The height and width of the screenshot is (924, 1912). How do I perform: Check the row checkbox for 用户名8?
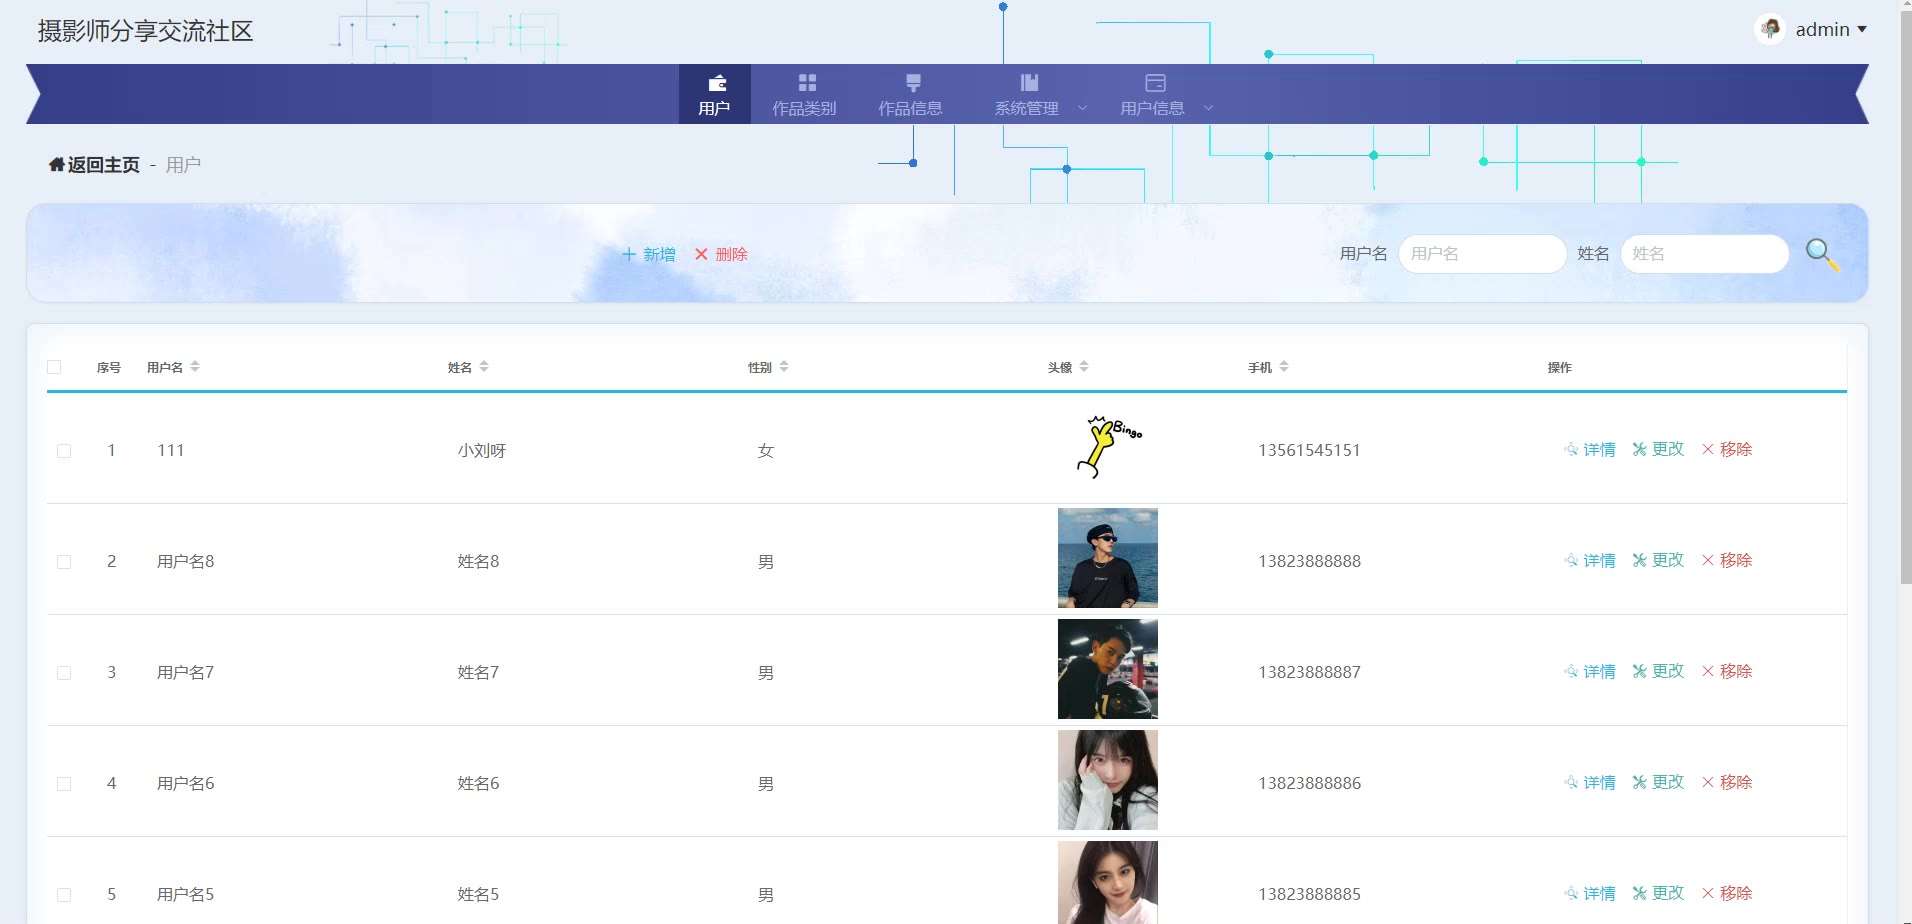pos(64,562)
